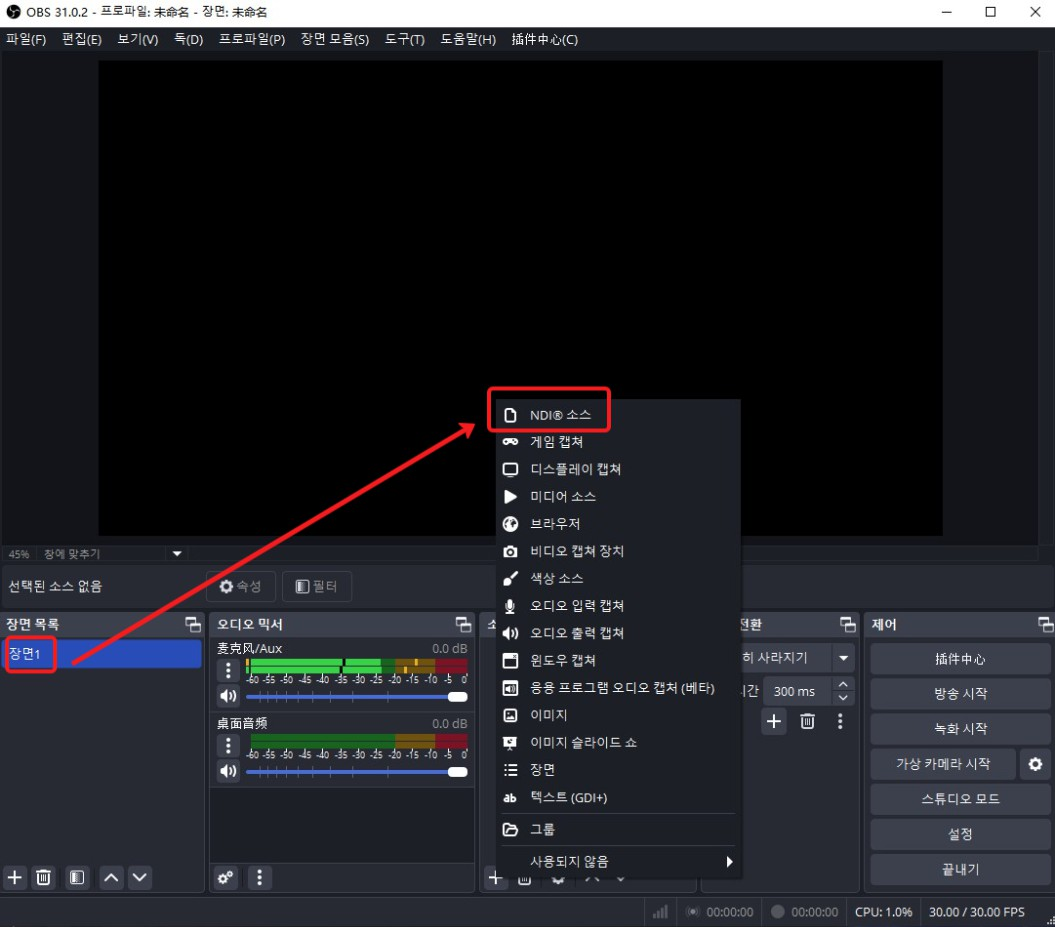Open virtual camera settings gear icon
The width and height of the screenshot is (1055, 927).
click(x=1035, y=764)
